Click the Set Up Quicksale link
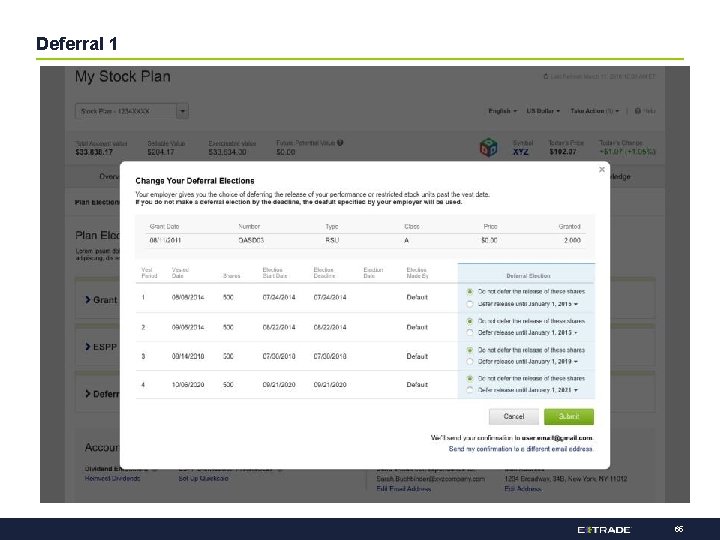This screenshot has width=720, height=540. (203, 478)
